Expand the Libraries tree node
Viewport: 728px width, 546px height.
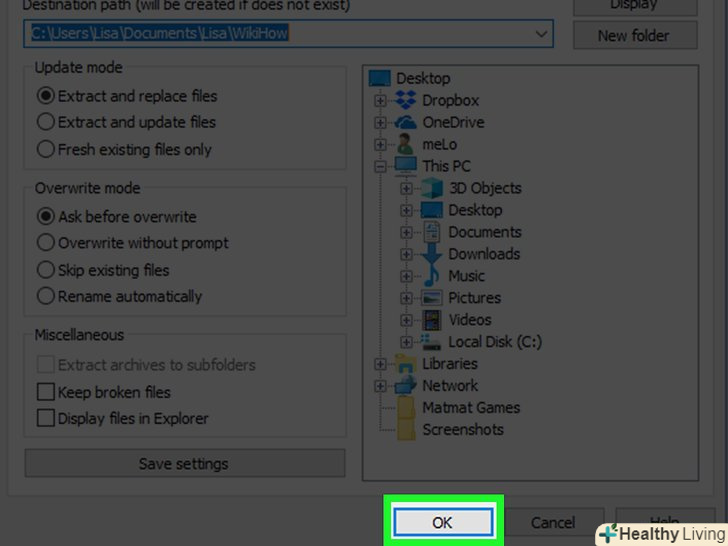pyautogui.click(x=380, y=364)
